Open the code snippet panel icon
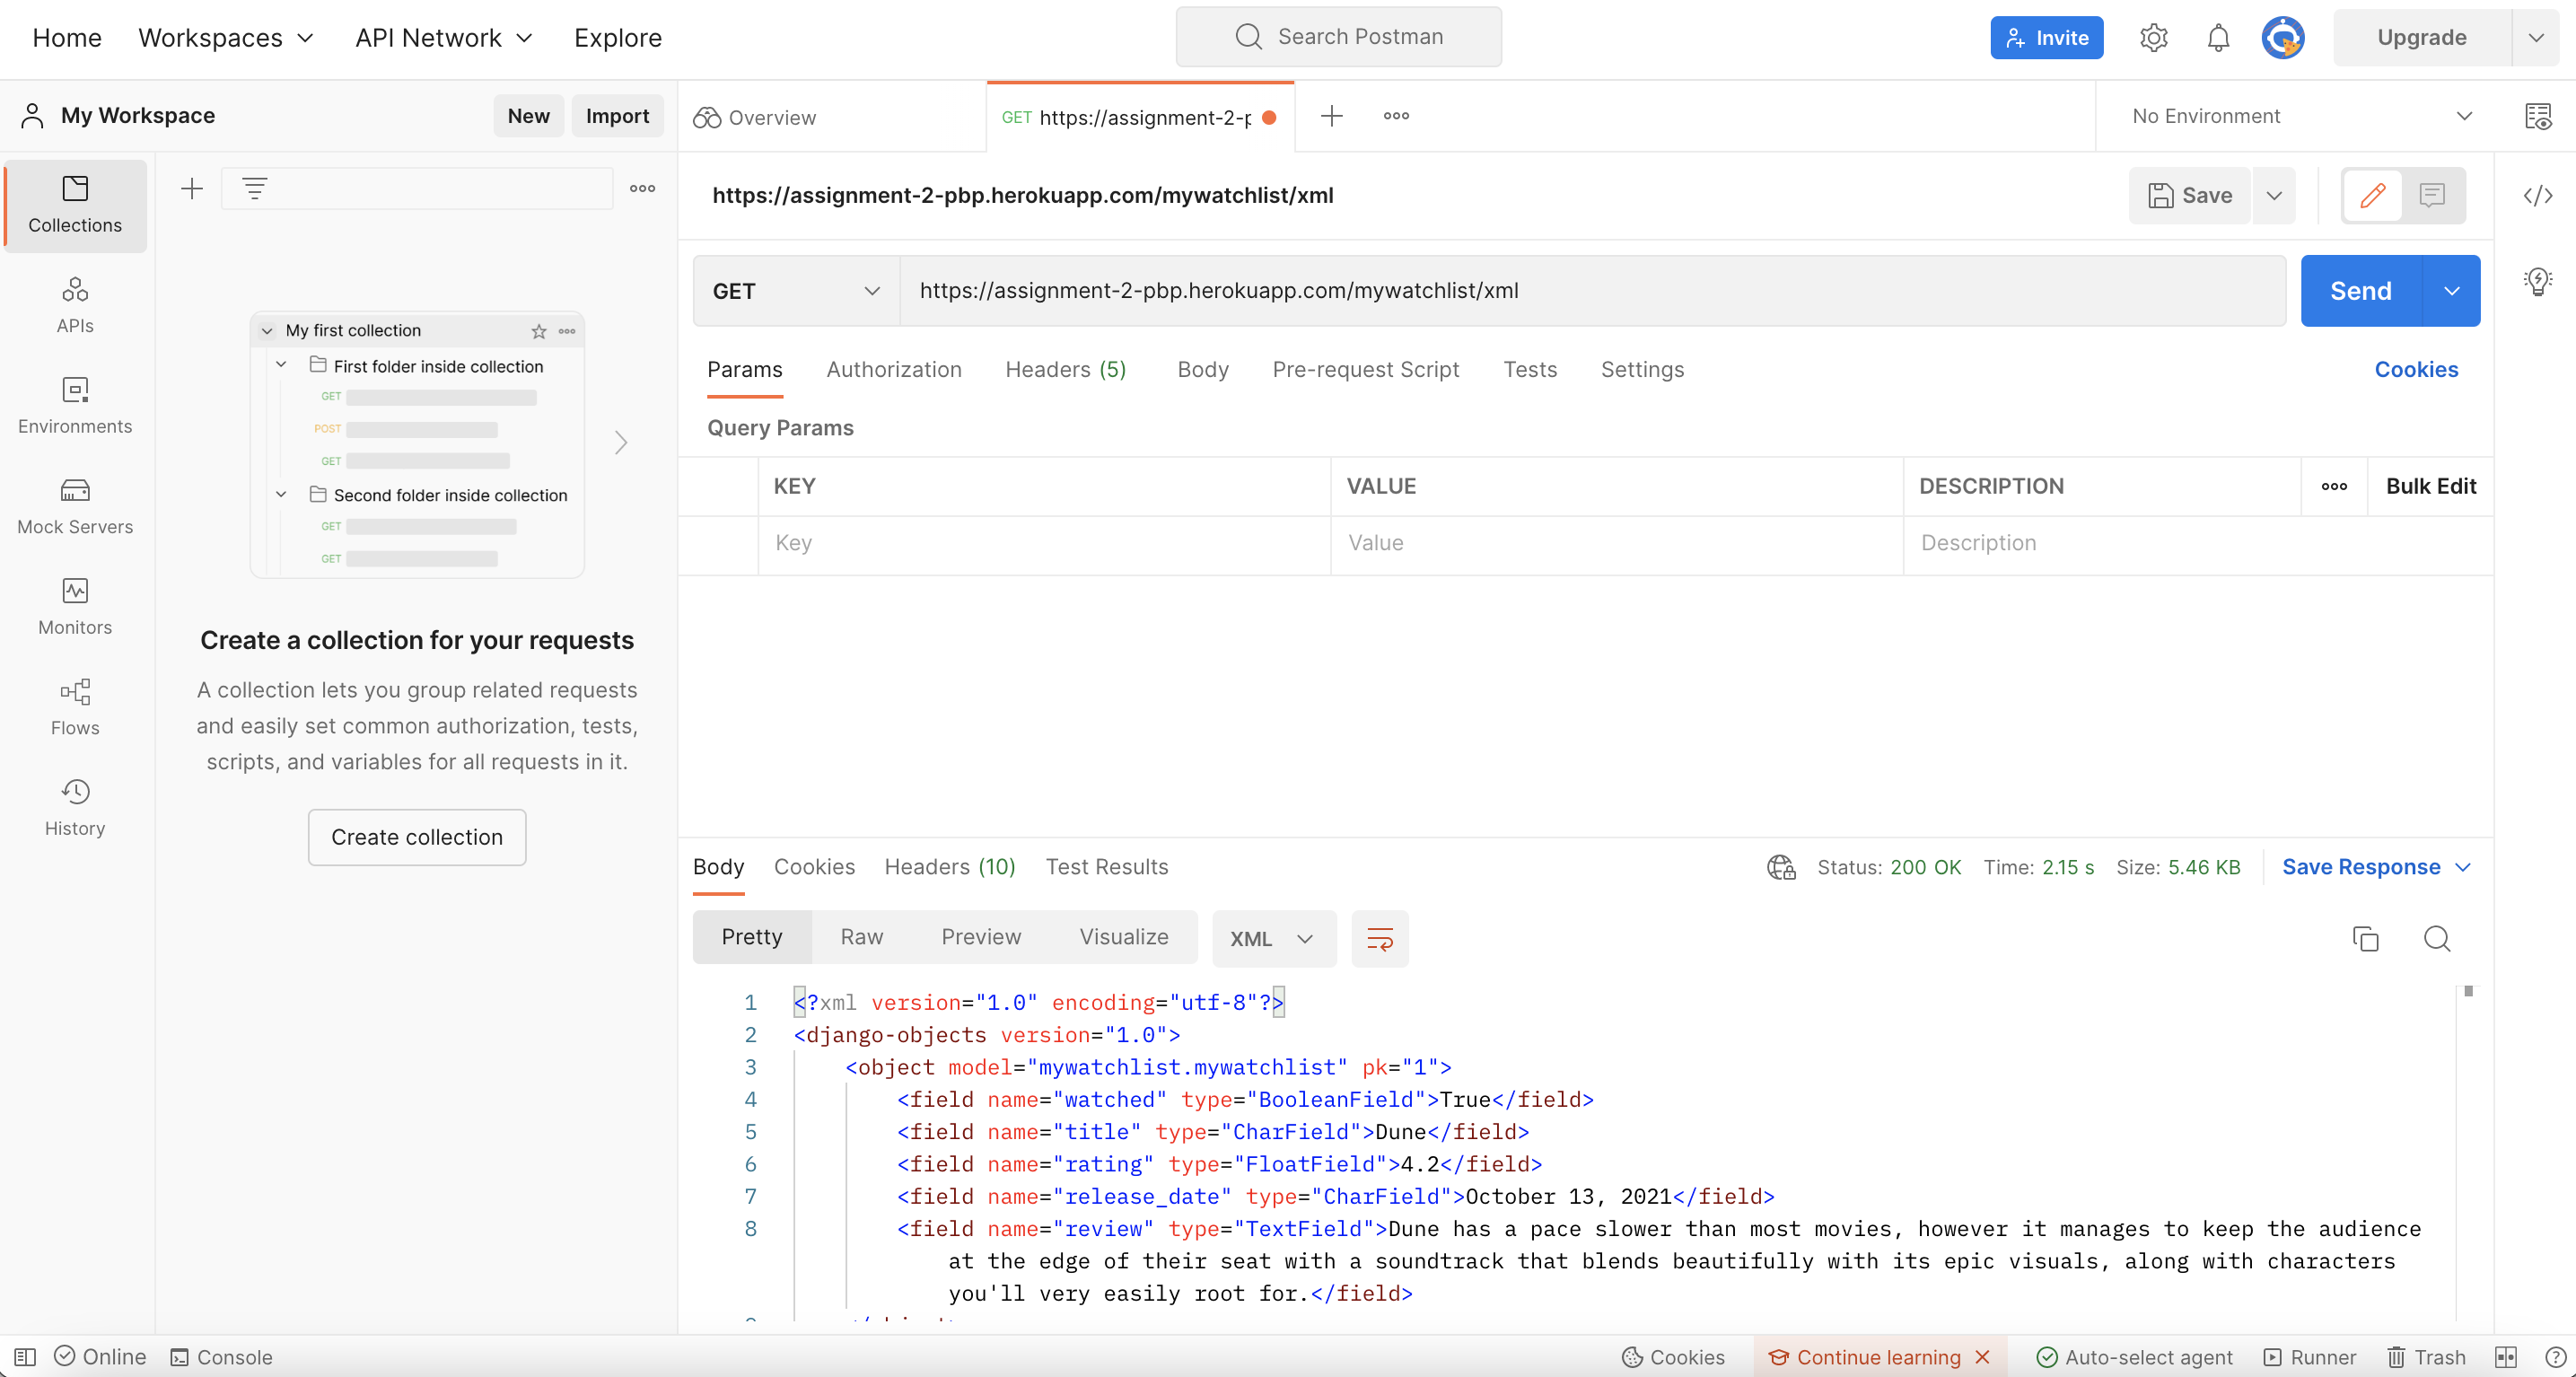The width and height of the screenshot is (2576, 1377). click(x=2538, y=195)
